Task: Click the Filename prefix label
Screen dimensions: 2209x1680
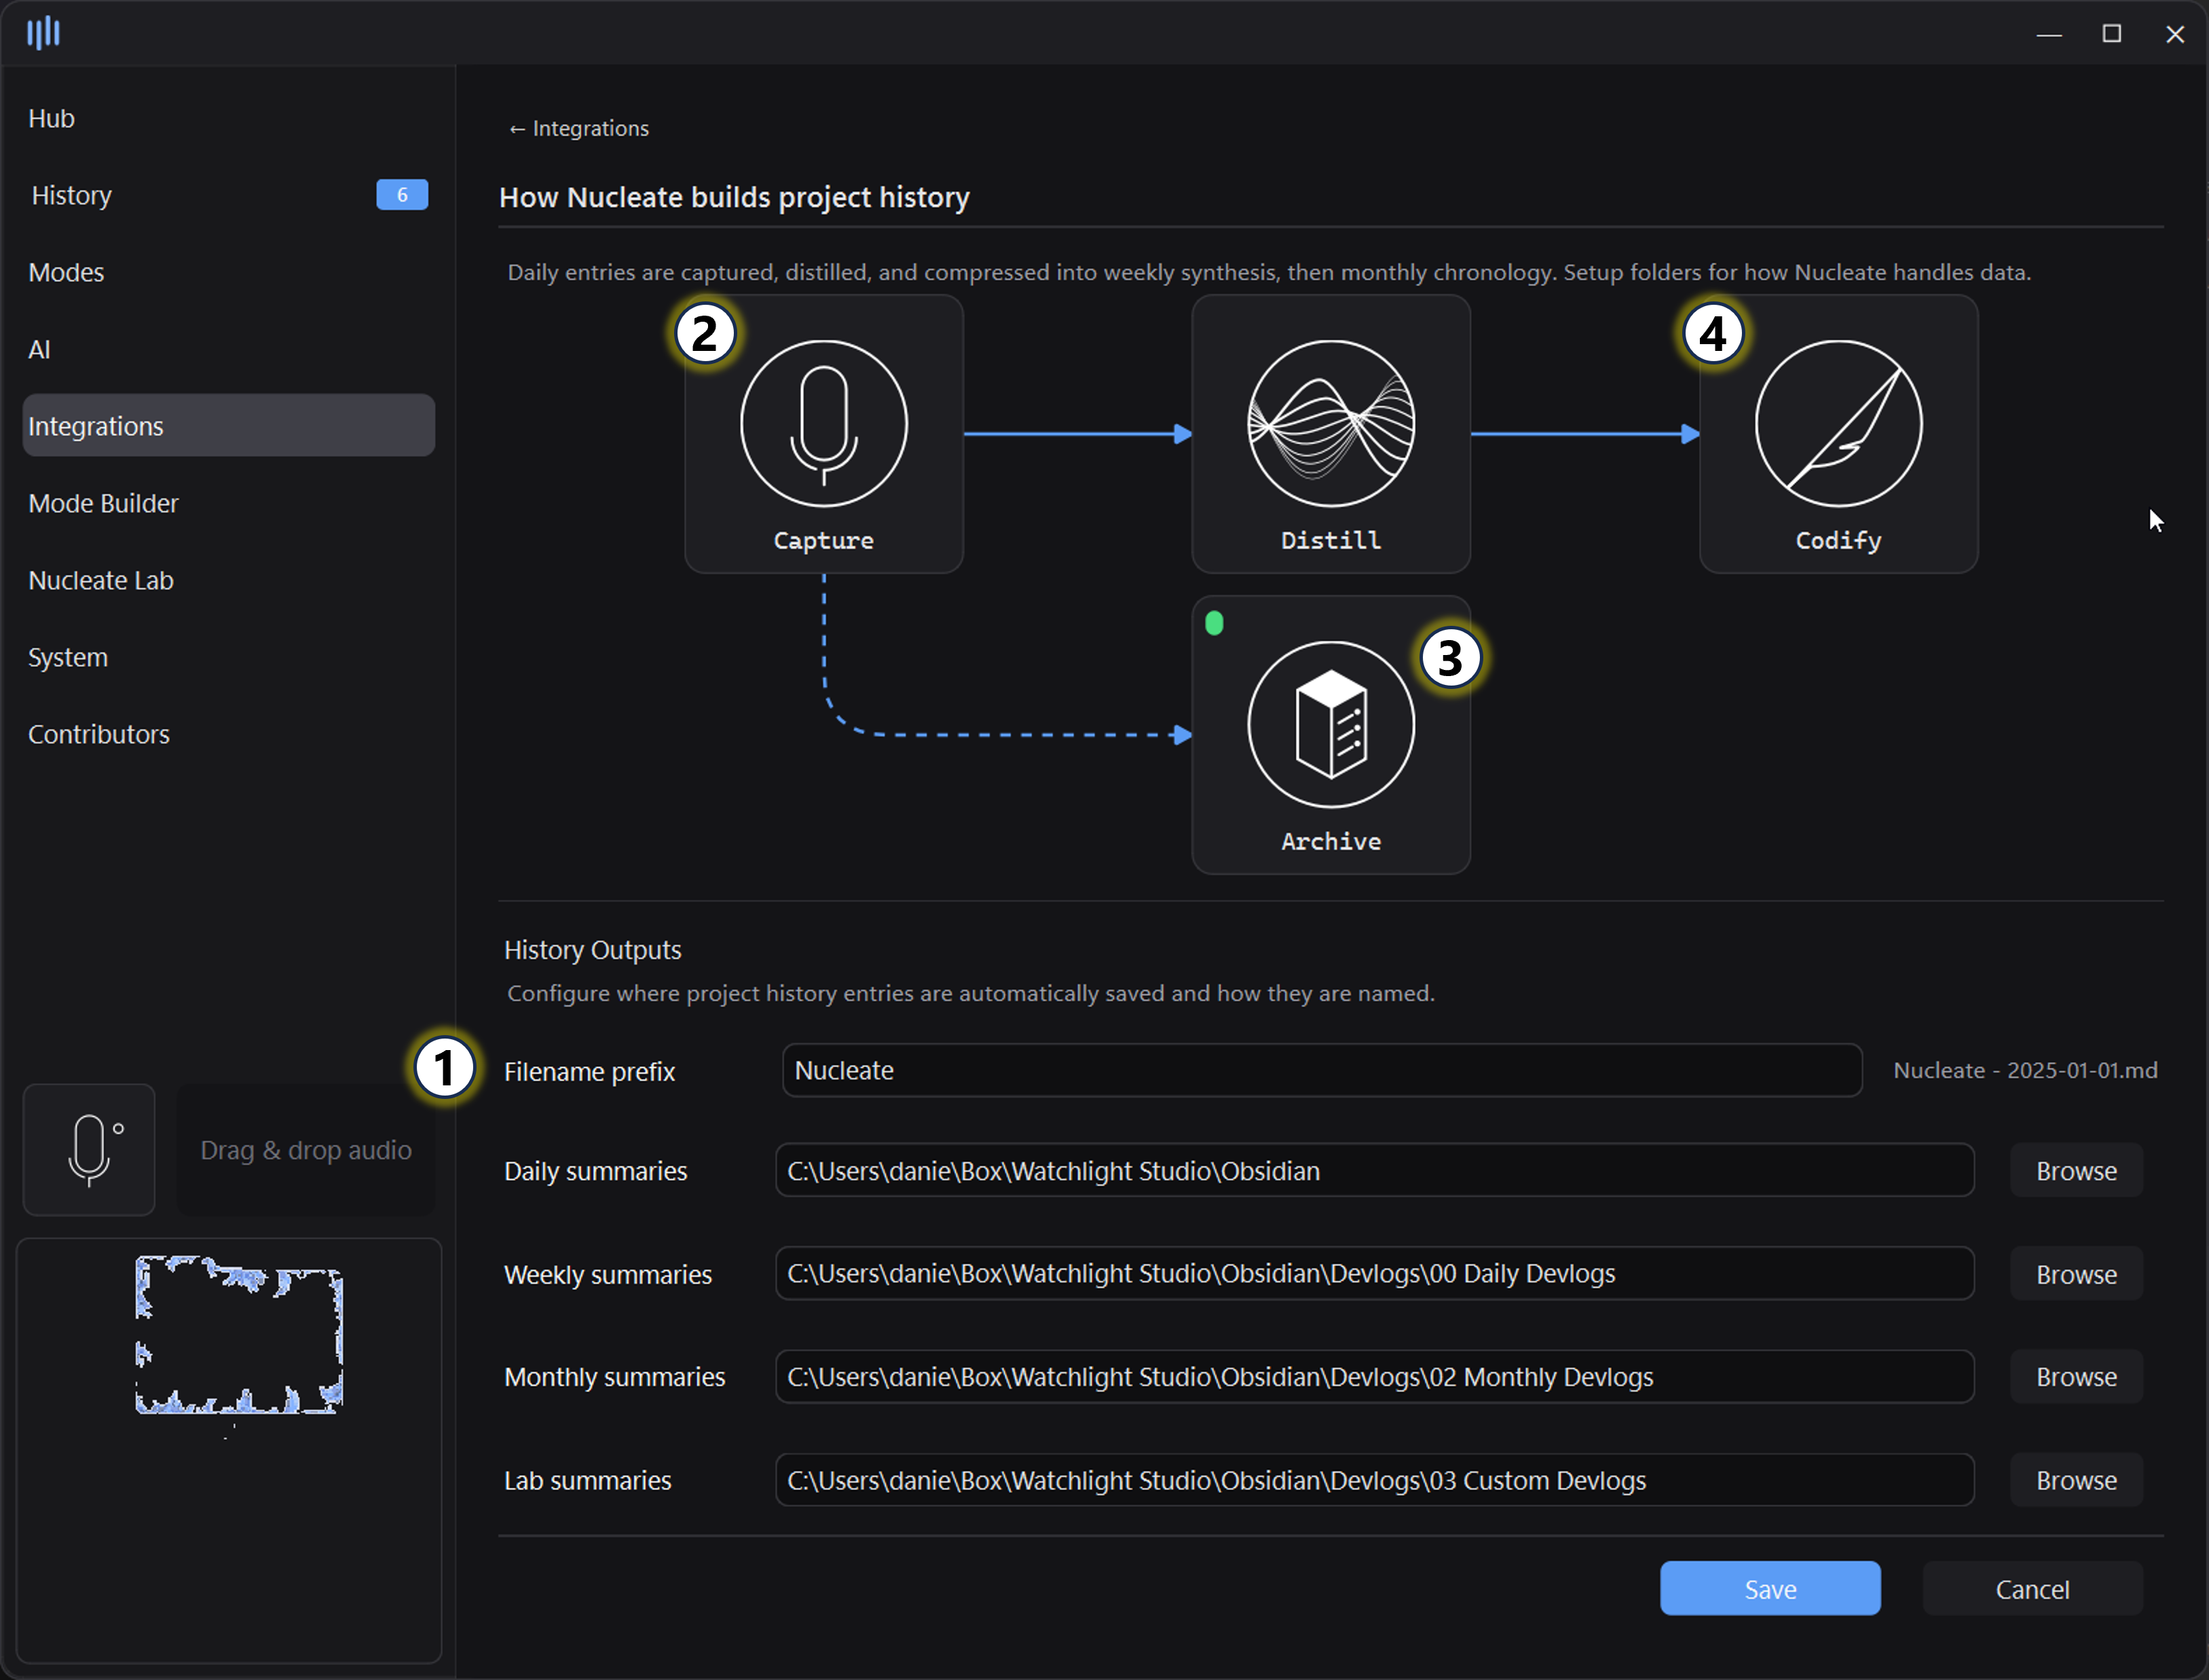Action: (x=590, y=1072)
